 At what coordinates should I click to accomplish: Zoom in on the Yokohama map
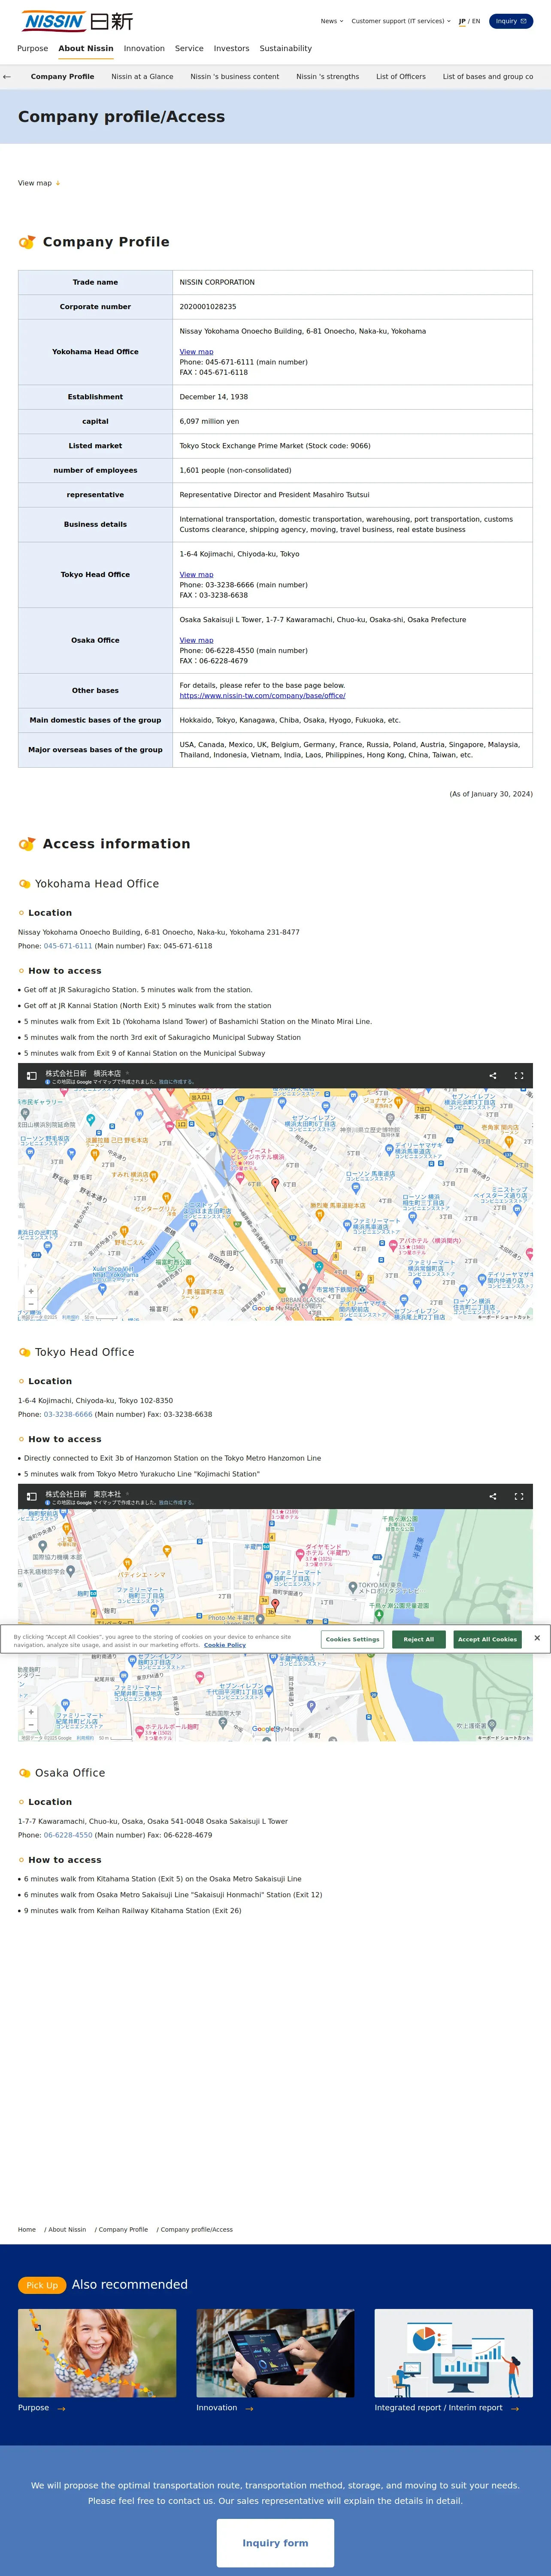coord(31,1291)
